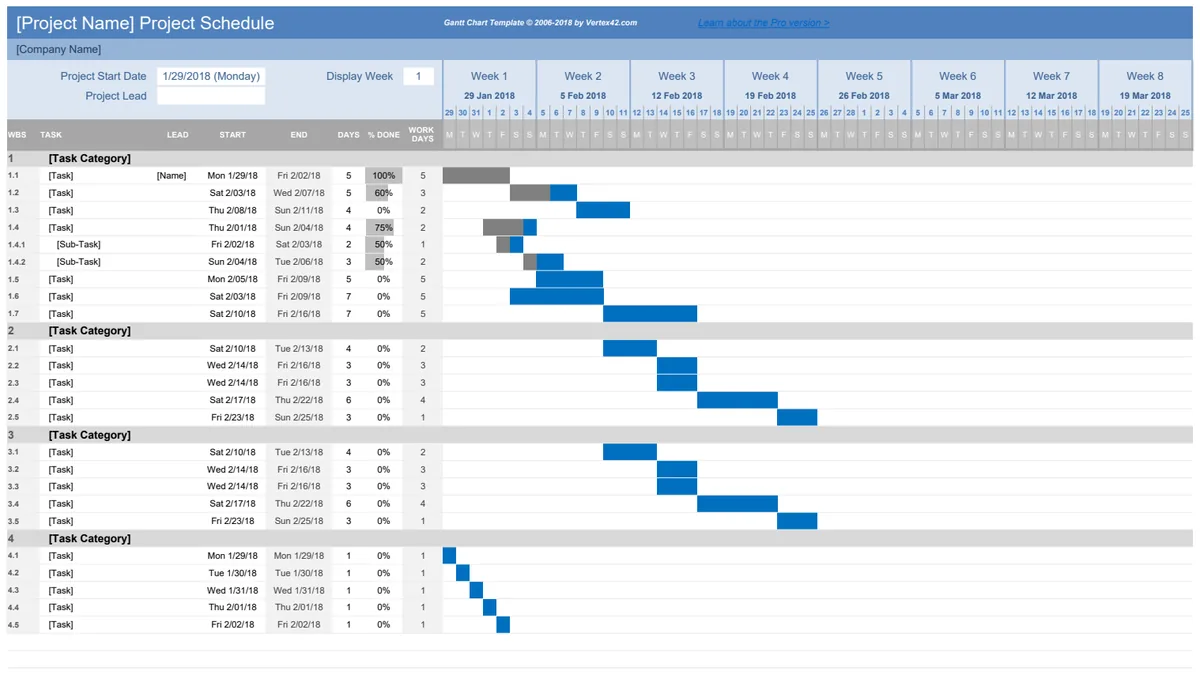The width and height of the screenshot is (1200, 675).
Task: Click the '[Name]' lead cell of task 1.1
Action: pyautogui.click(x=171, y=176)
